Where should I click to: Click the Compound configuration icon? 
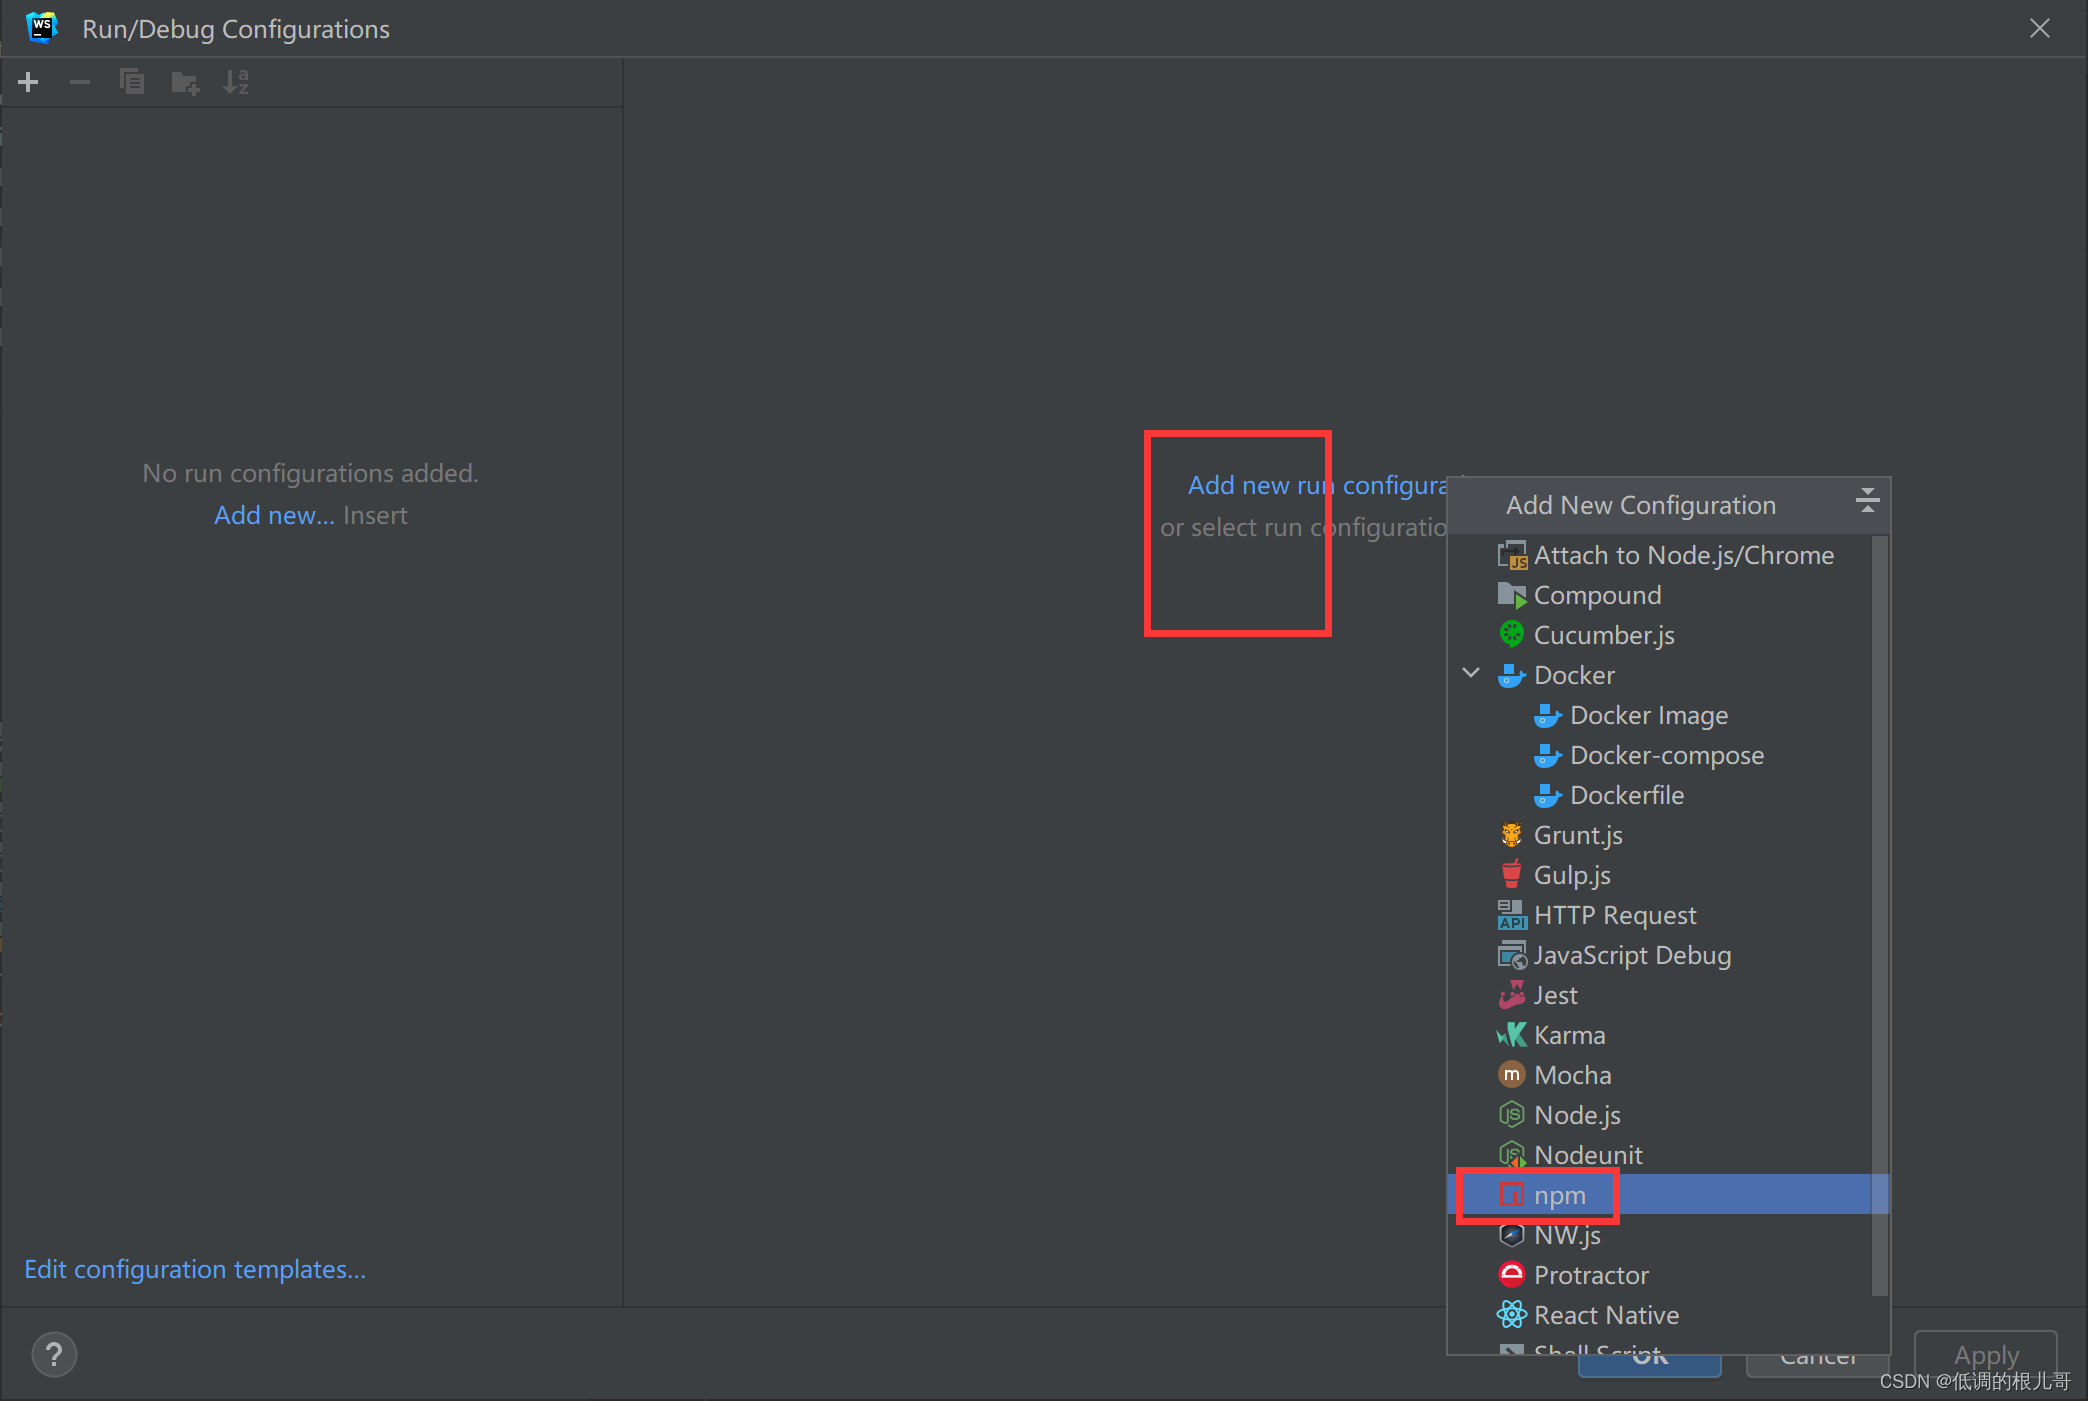(x=1512, y=595)
